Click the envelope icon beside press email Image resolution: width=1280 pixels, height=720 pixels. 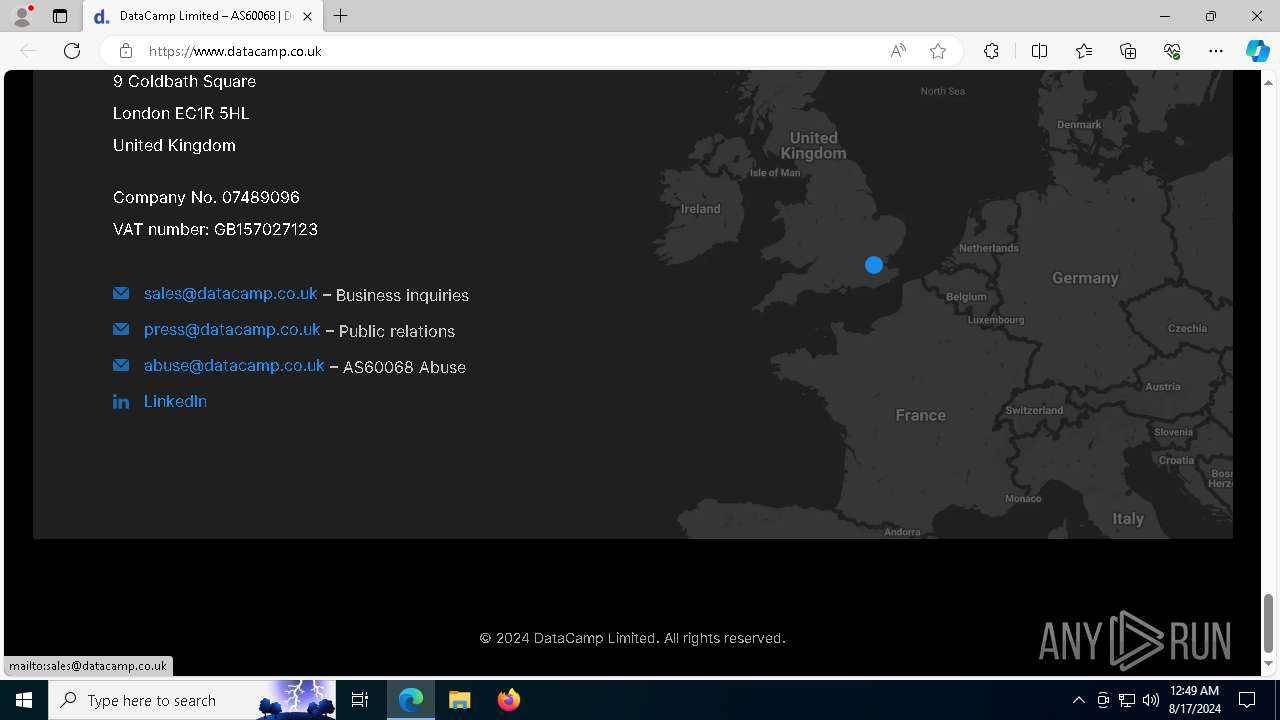pyautogui.click(x=121, y=330)
